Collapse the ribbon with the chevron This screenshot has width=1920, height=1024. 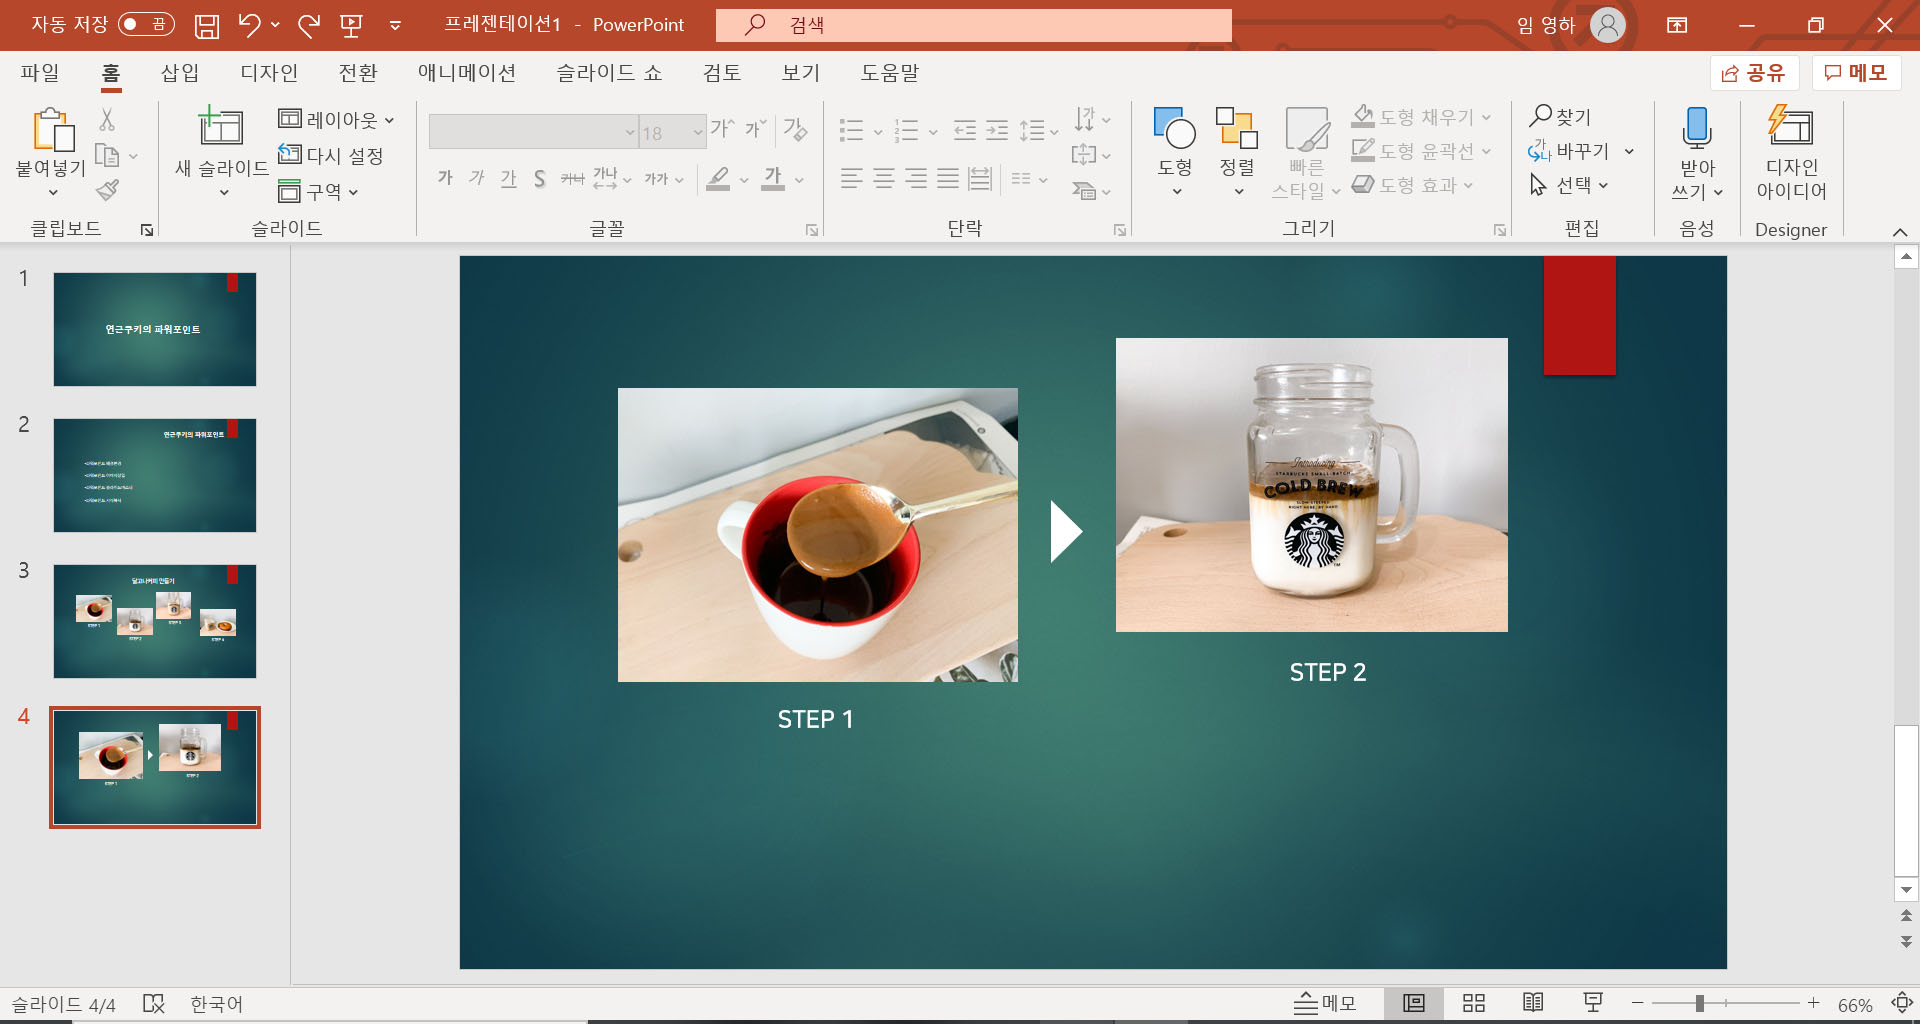pyautogui.click(x=1900, y=231)
